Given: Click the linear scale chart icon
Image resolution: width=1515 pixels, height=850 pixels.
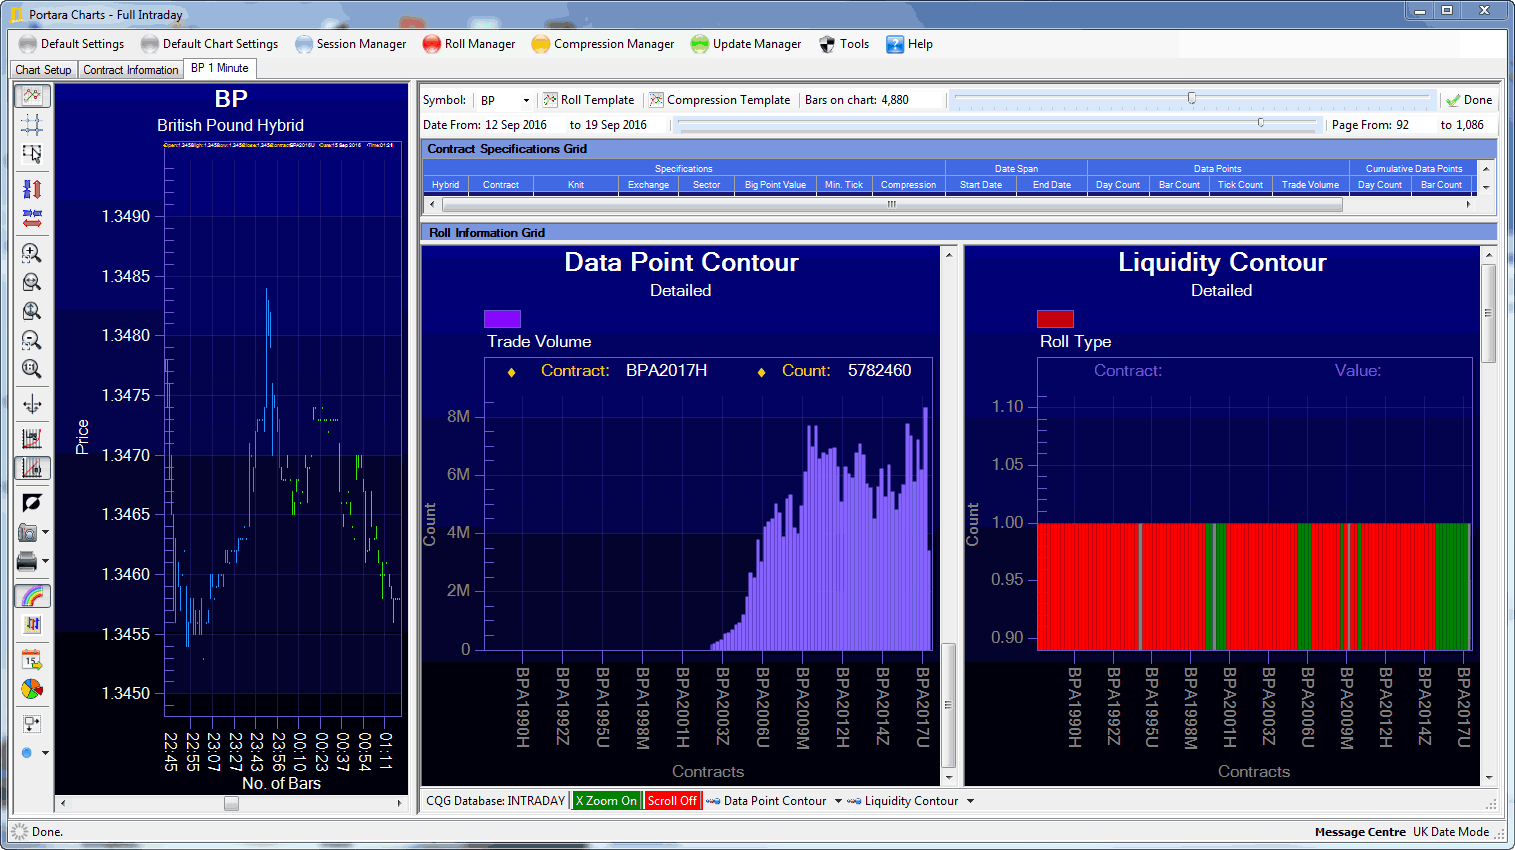Looking at the screenshot, I should (32, 467).
